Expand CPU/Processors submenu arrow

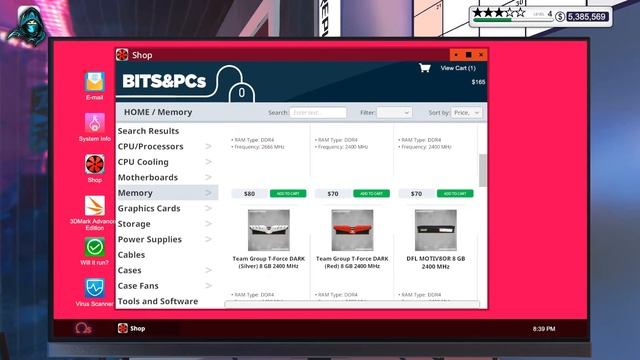208,147
